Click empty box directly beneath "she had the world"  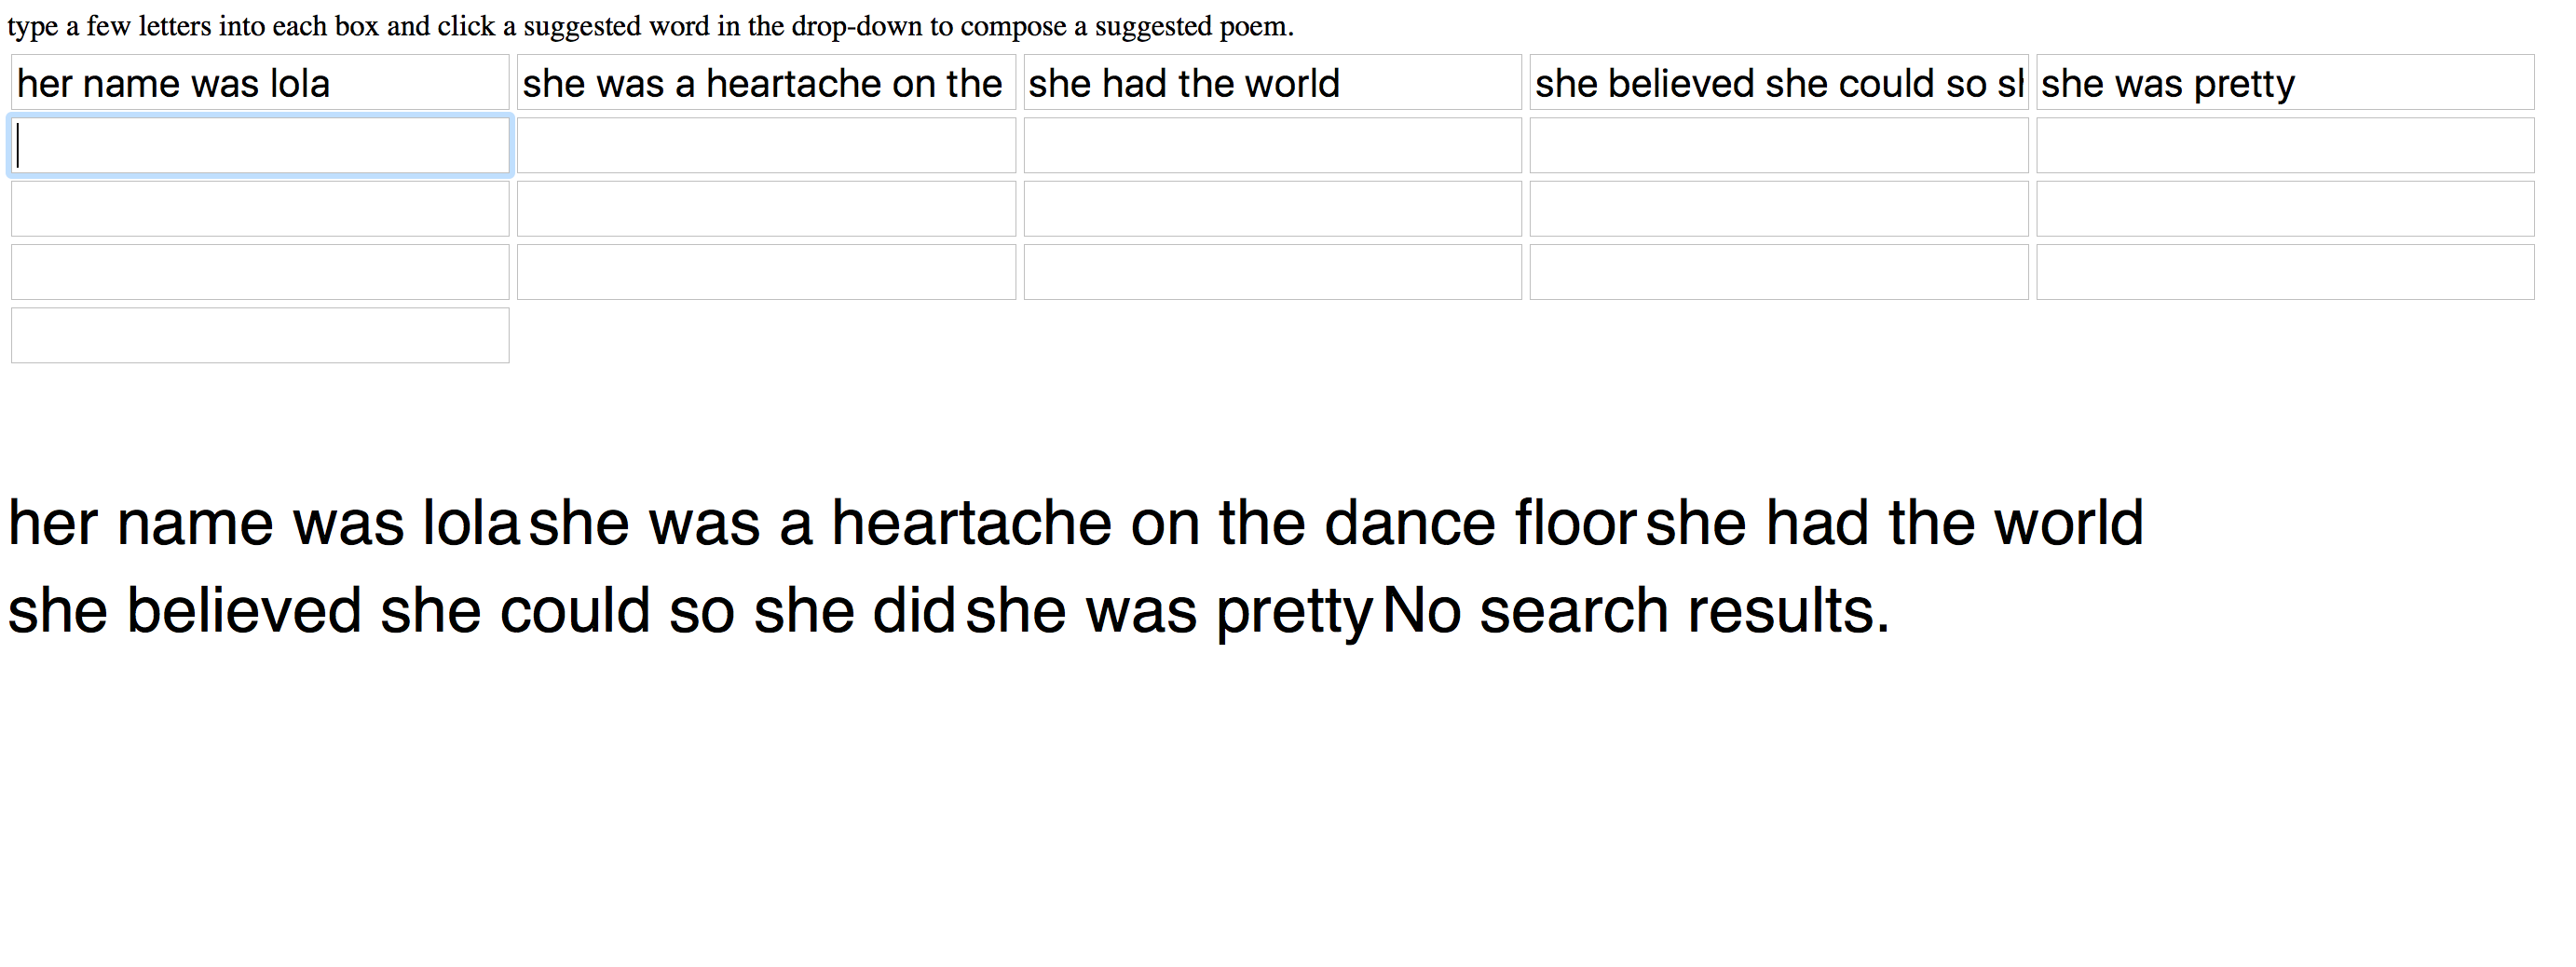click(x=1272, y=145)
